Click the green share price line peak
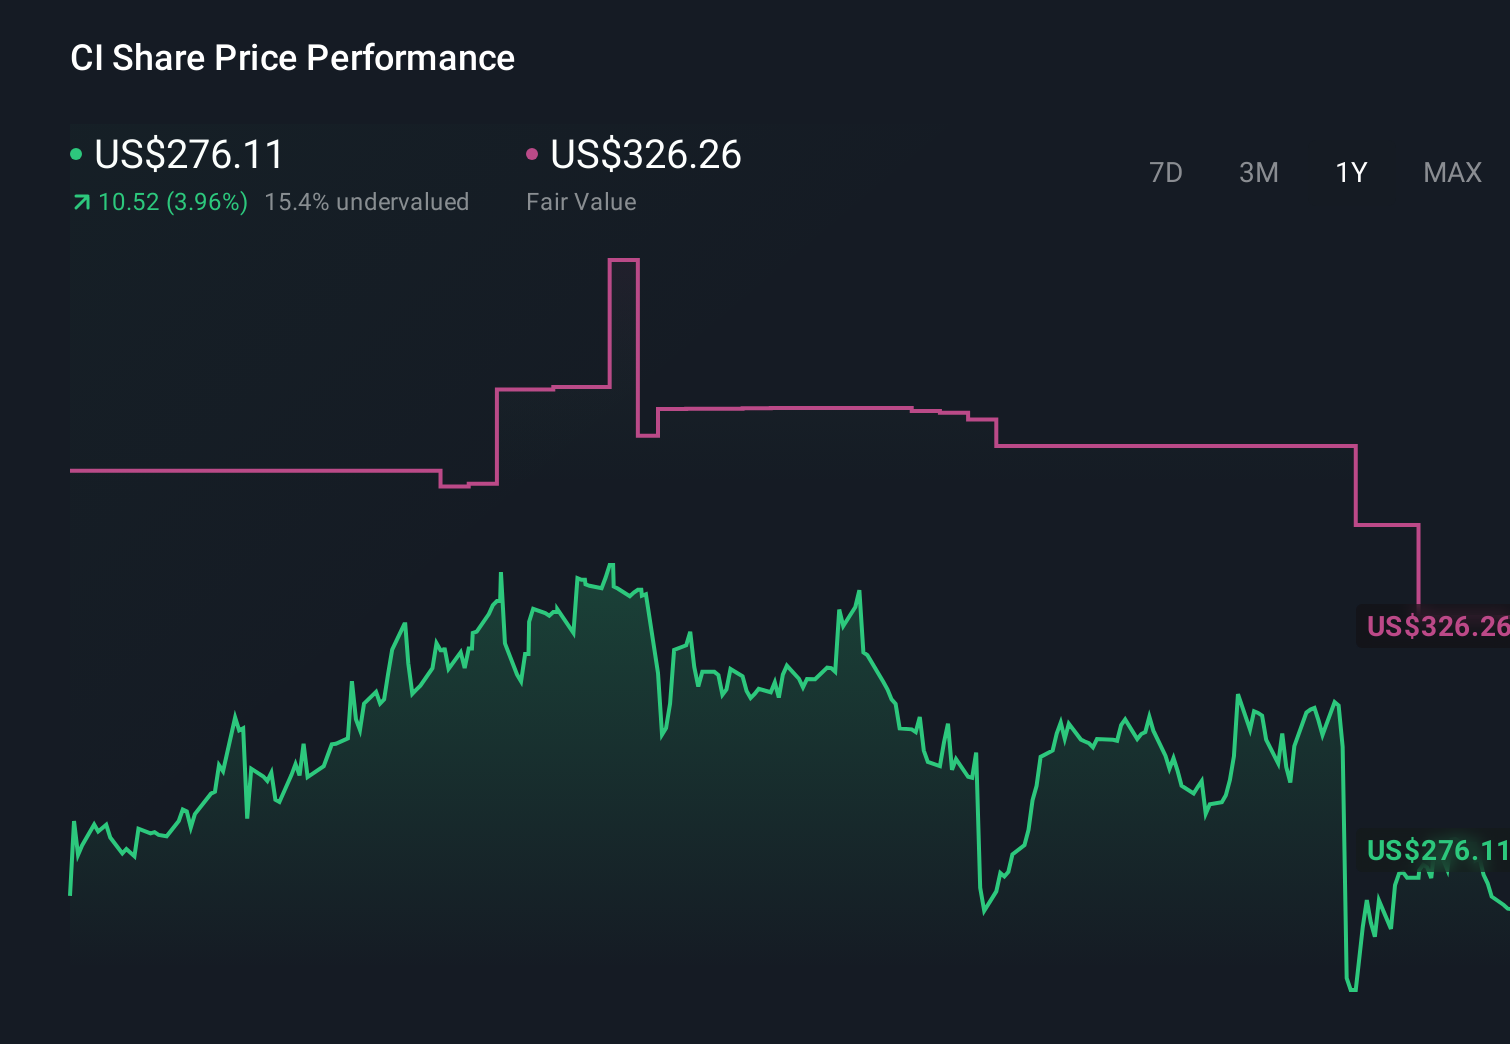 pos(611,562)
